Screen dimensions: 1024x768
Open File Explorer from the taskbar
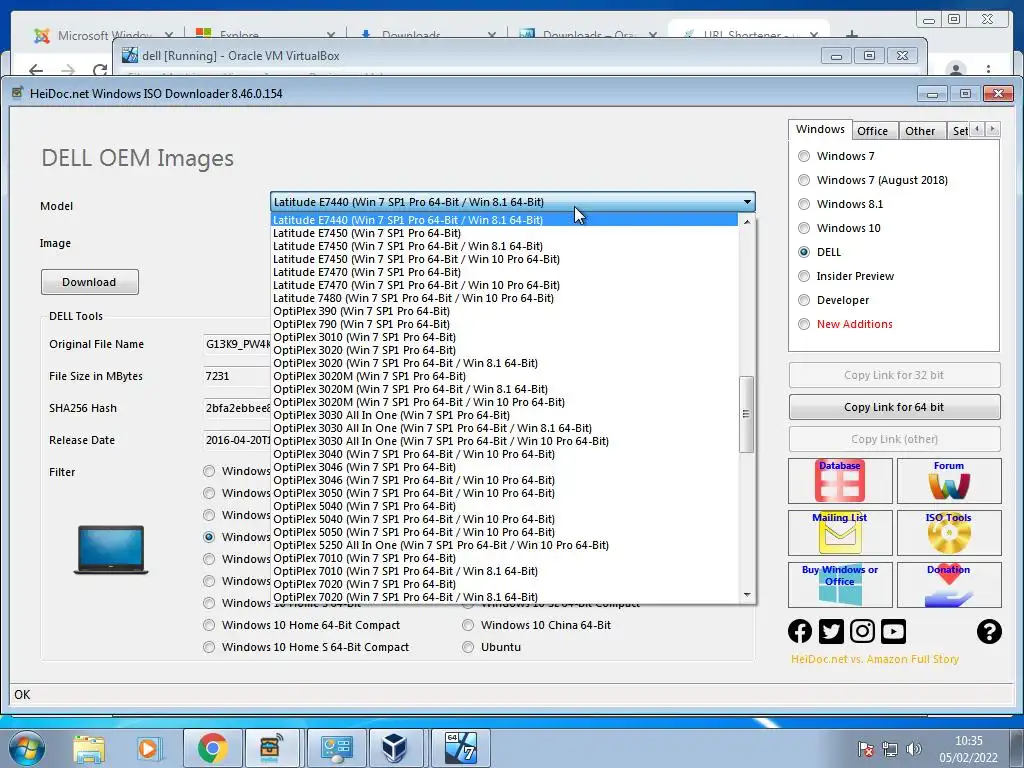[89, 748]
